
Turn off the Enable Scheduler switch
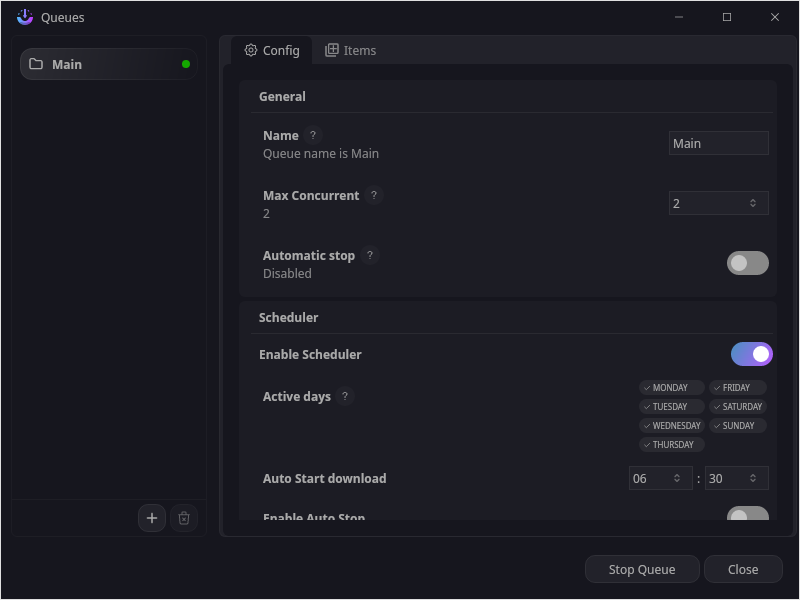tap(751, 354)
